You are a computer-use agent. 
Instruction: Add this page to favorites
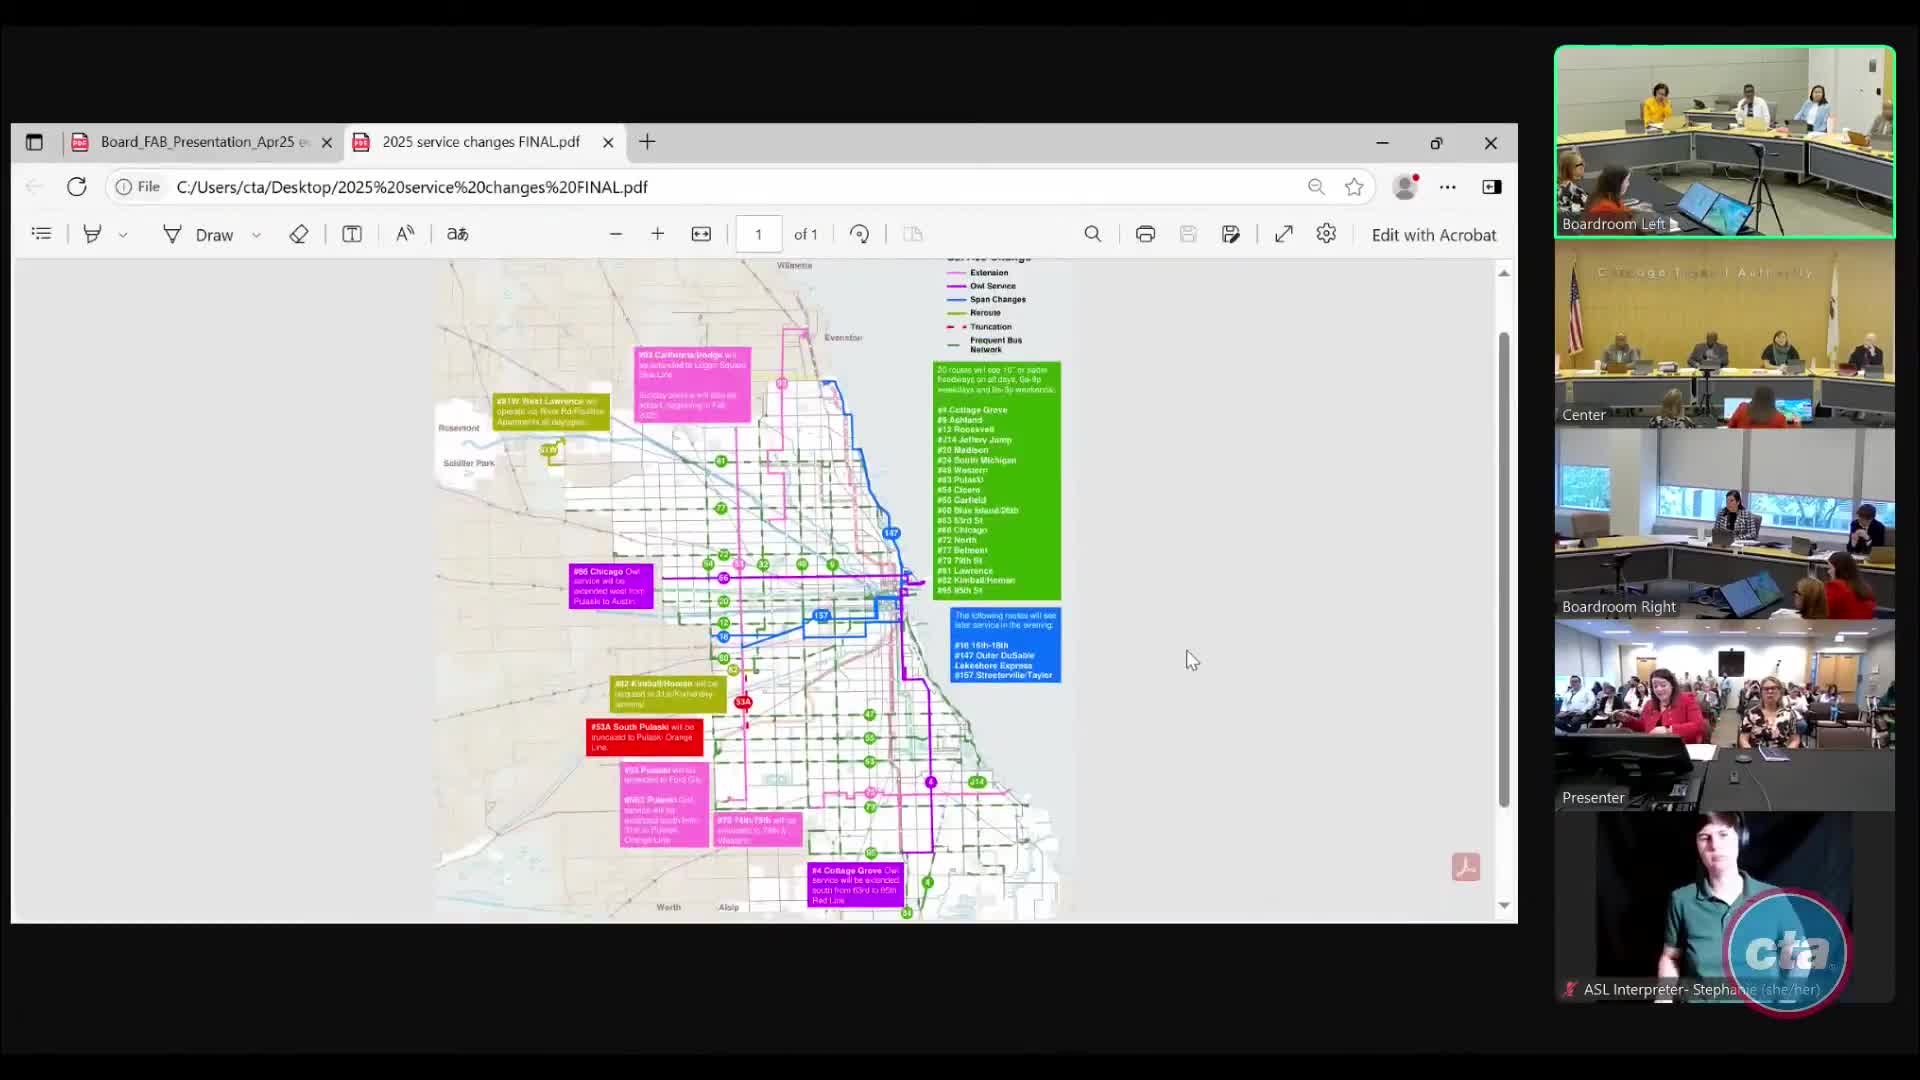pyautogui.click(x=1354, y=187)
